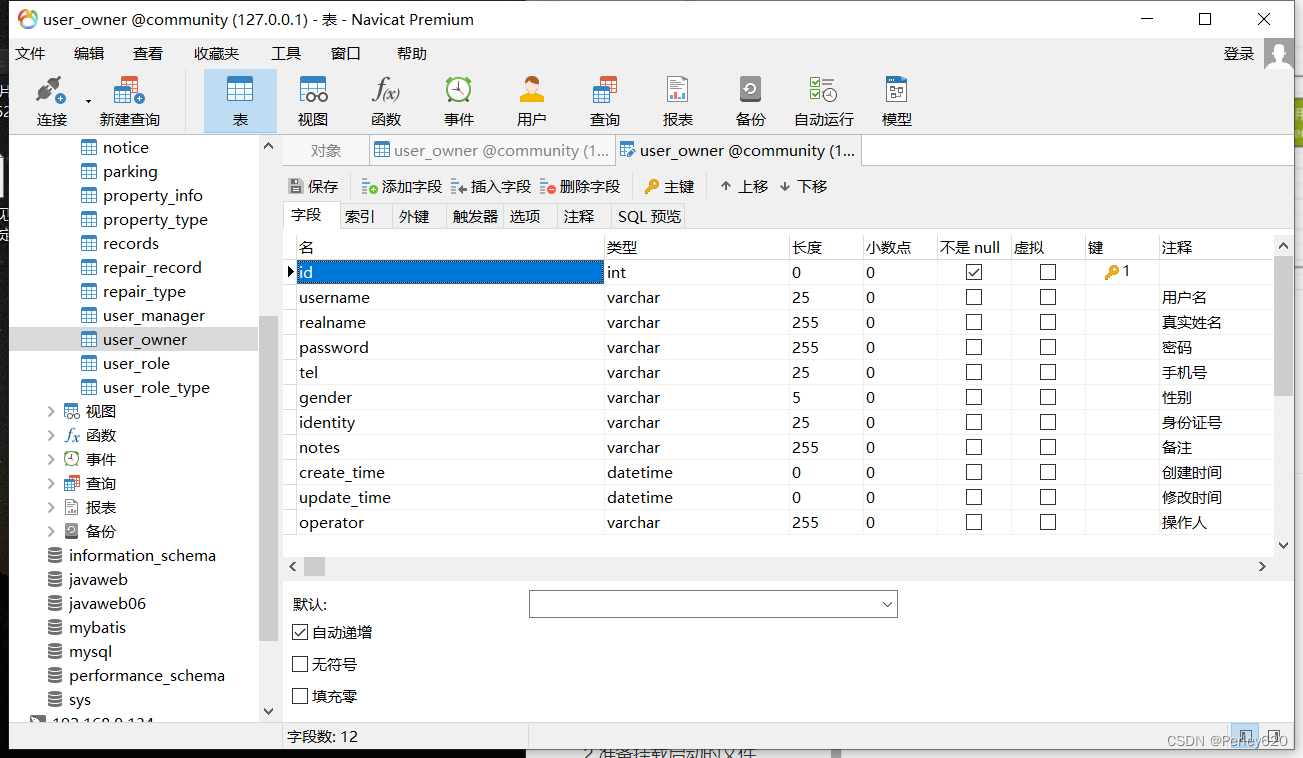Expand the 报表 tree node
This screenshot has height=758, width=1303.
[51, 508]
